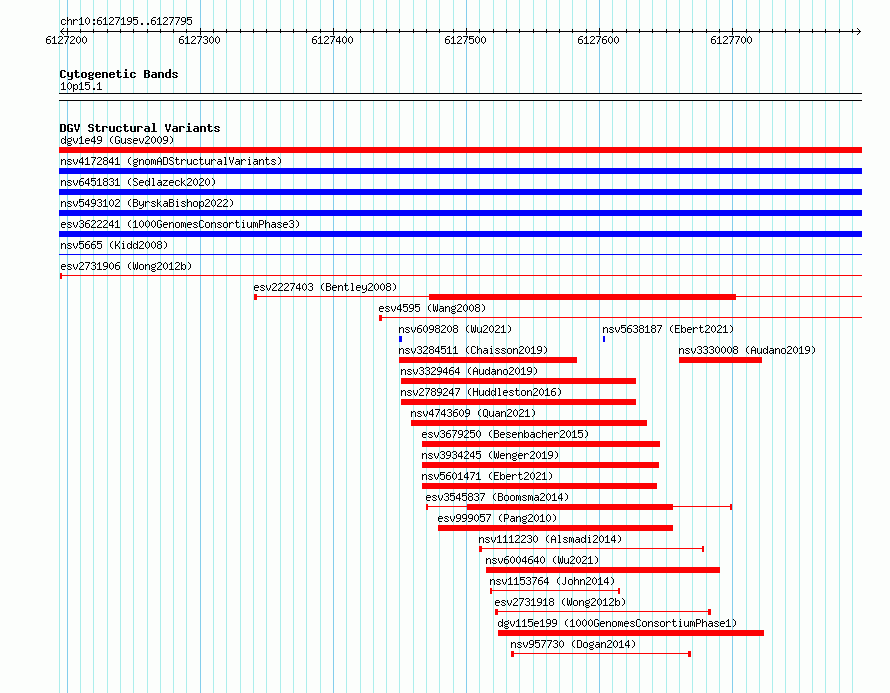Click the 6127300 ruler position label
Viewport: 890px width, 693px height.
click(x=199, y=40)
